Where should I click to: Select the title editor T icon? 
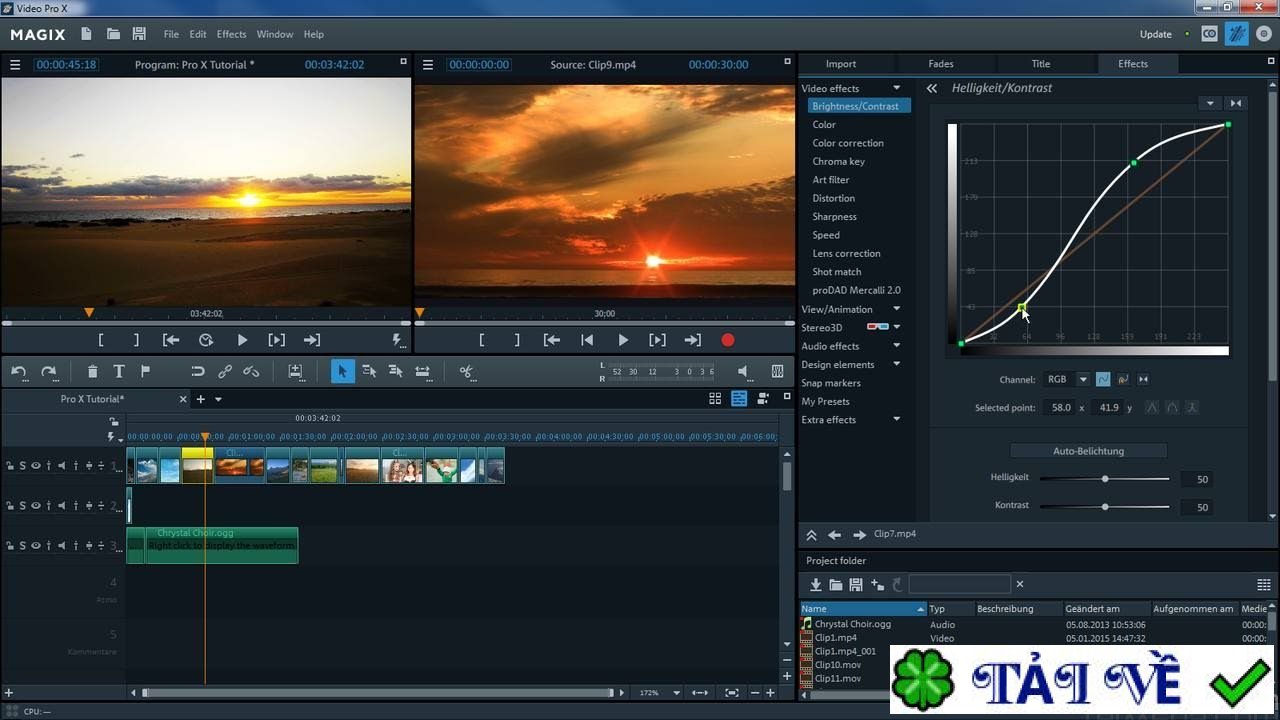(x=118, y=371)
